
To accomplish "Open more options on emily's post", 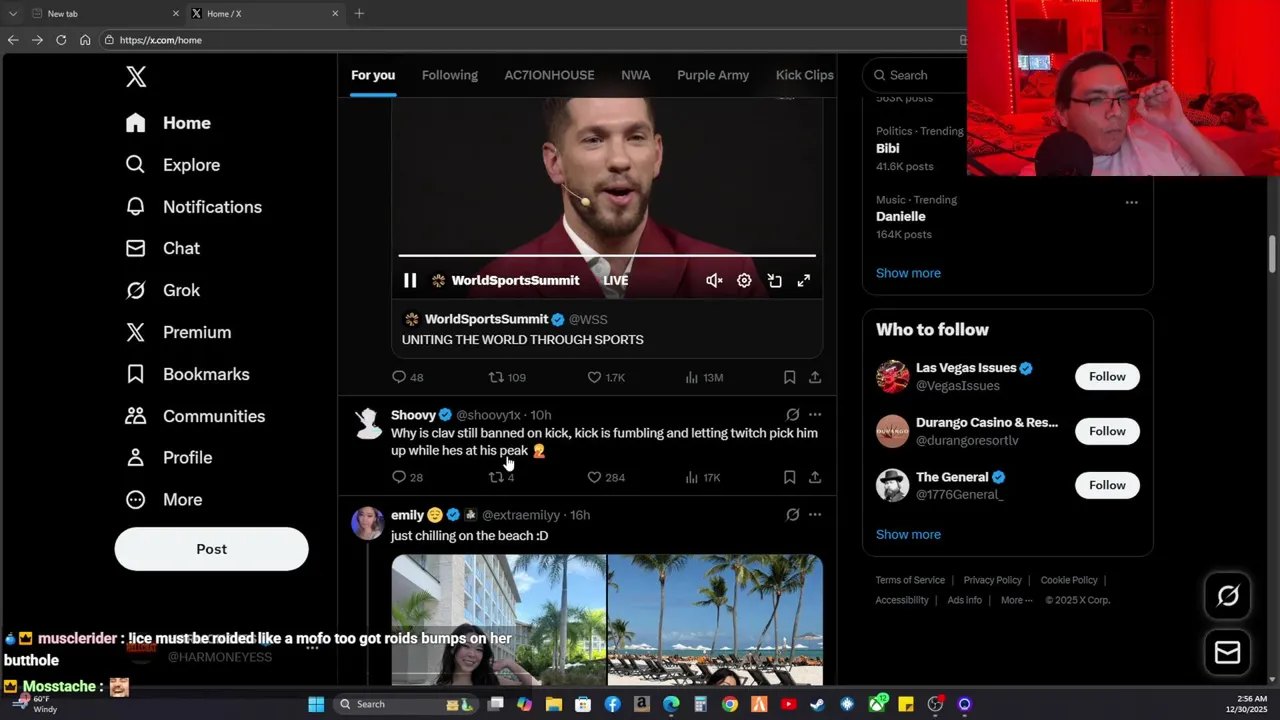I will (815, 514).
